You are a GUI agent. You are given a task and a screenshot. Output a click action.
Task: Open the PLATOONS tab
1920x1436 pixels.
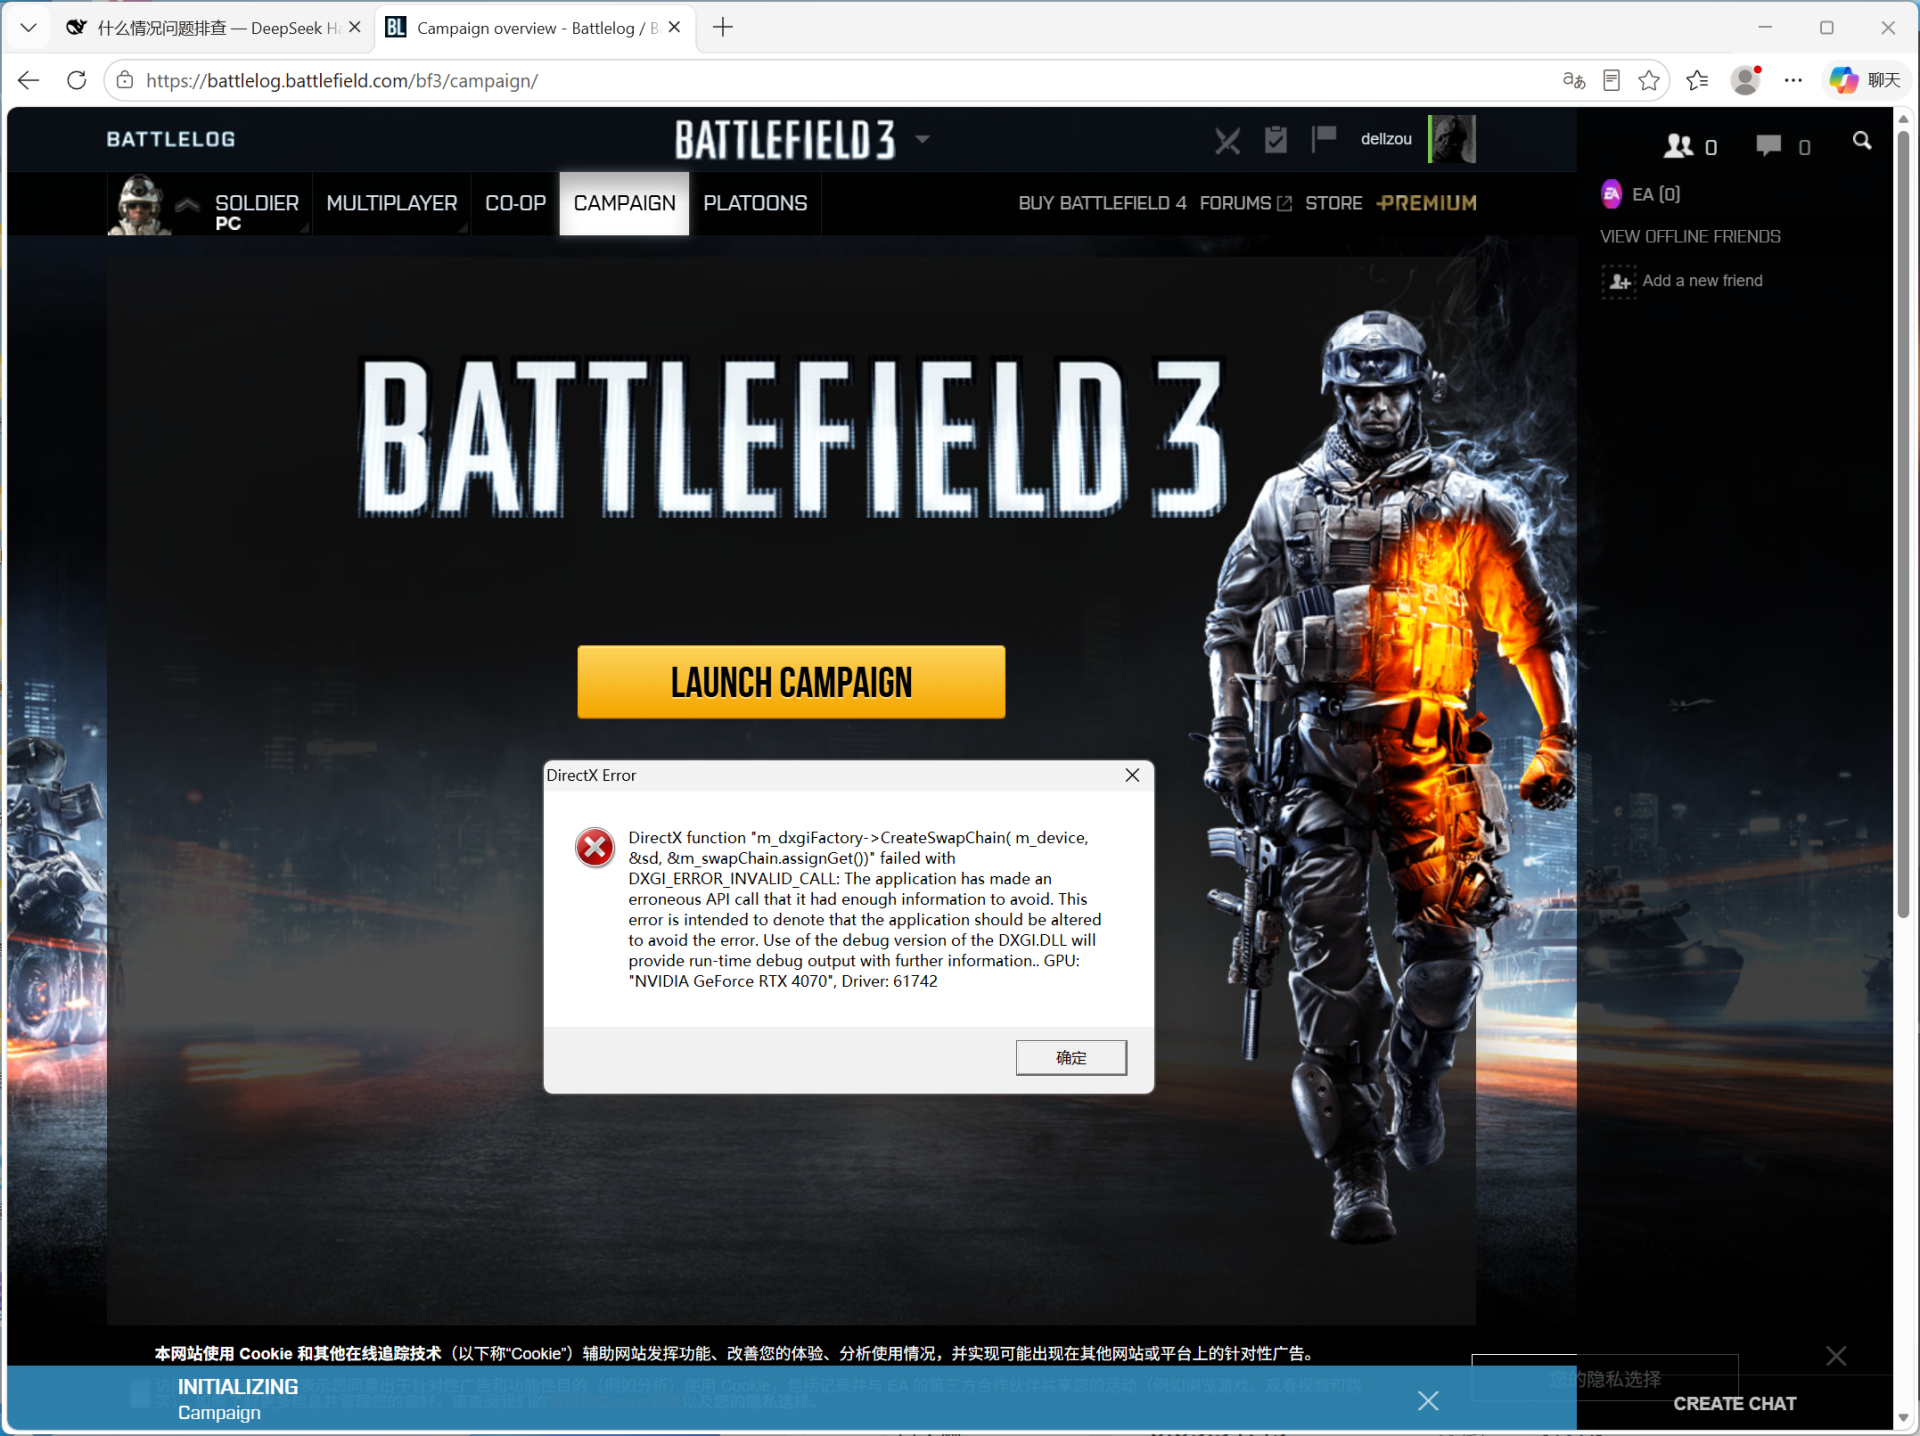click(x=755, y=203)
